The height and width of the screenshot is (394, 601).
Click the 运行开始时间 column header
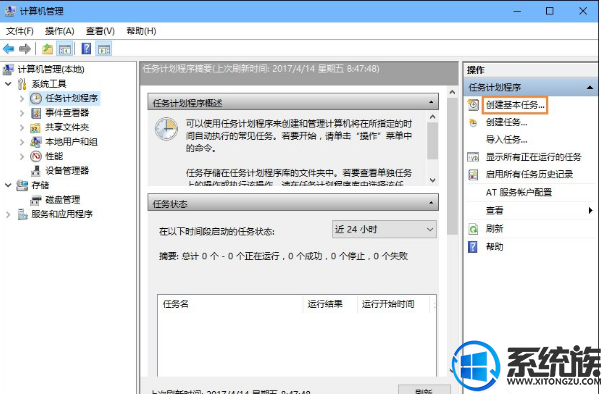[394, 304]
